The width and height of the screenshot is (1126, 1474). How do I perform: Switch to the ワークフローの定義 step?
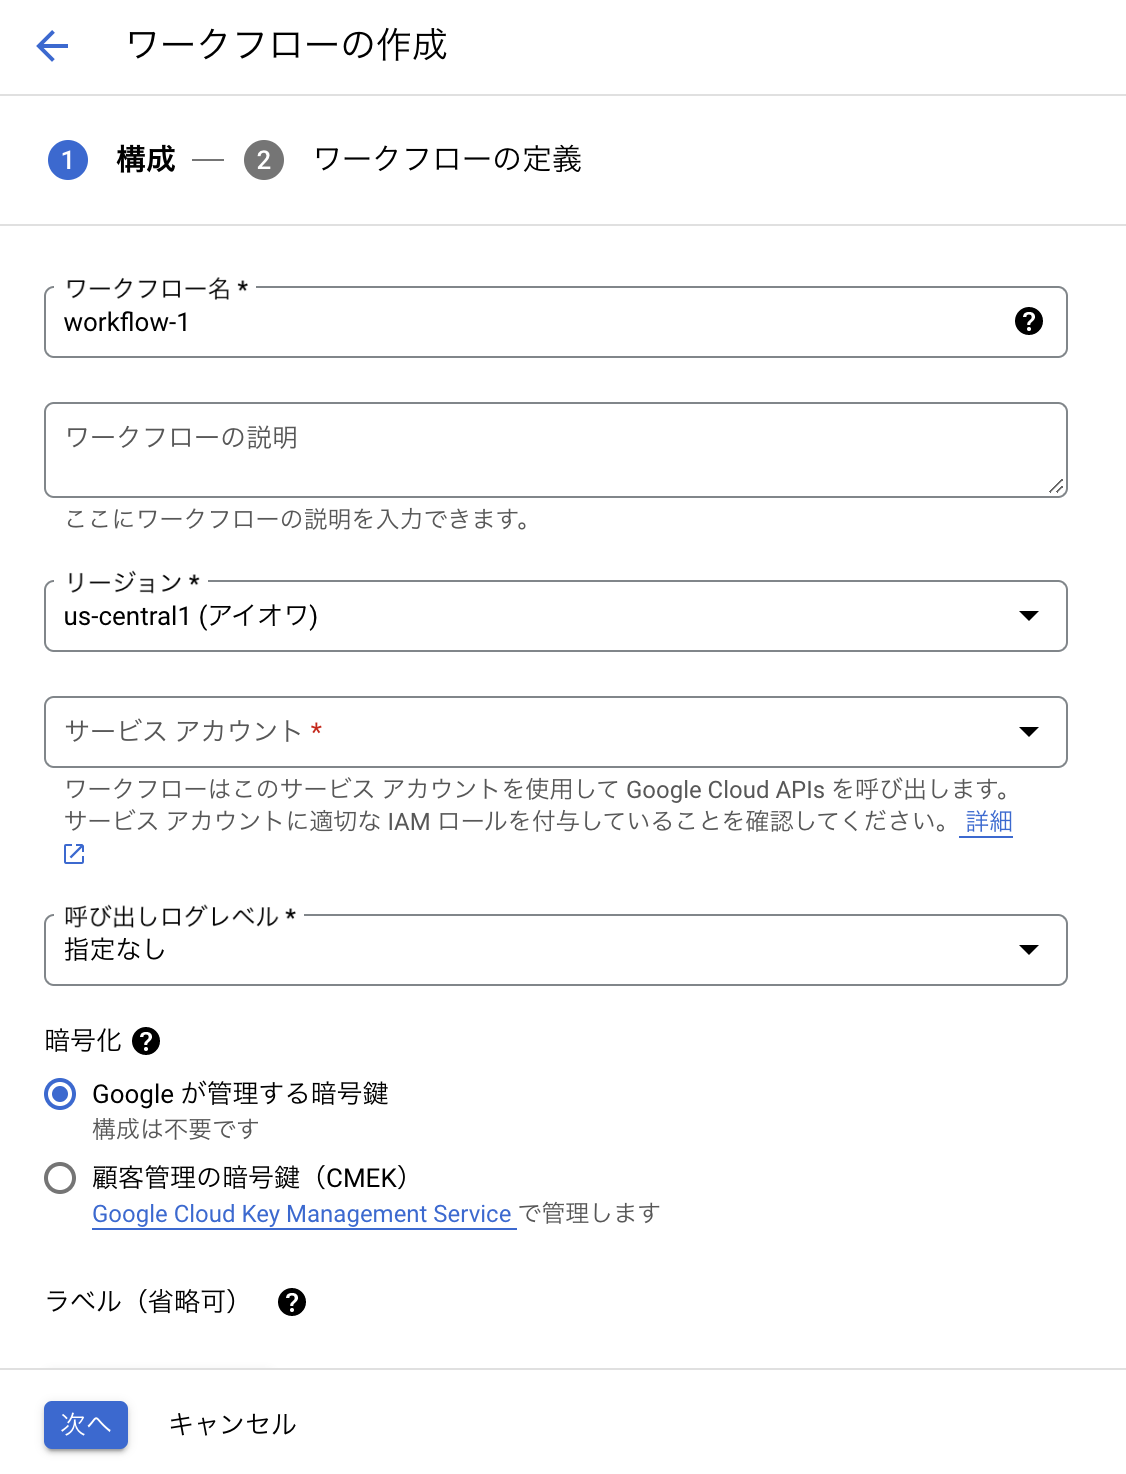point(449,160)
